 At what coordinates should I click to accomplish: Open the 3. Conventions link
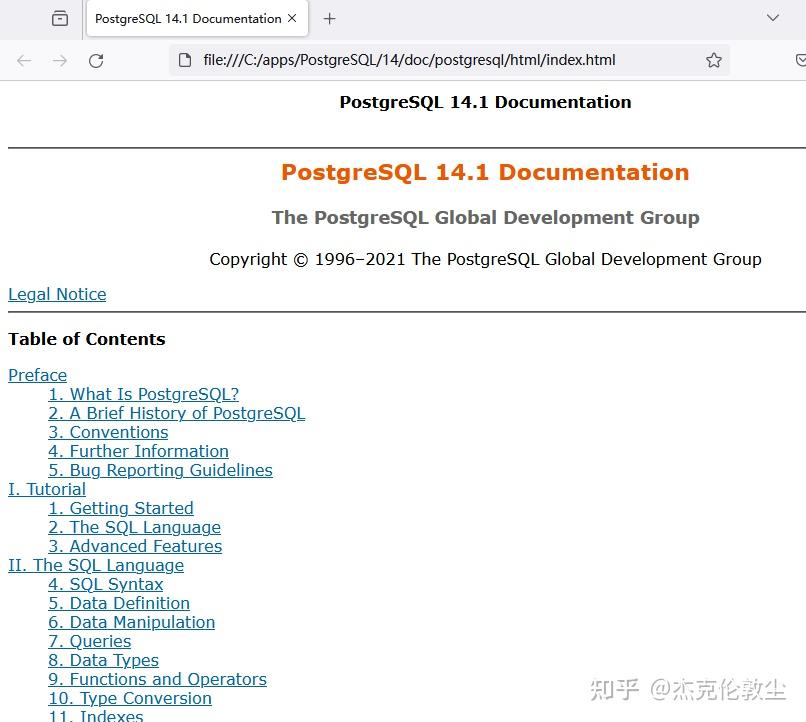click(108, 432)
